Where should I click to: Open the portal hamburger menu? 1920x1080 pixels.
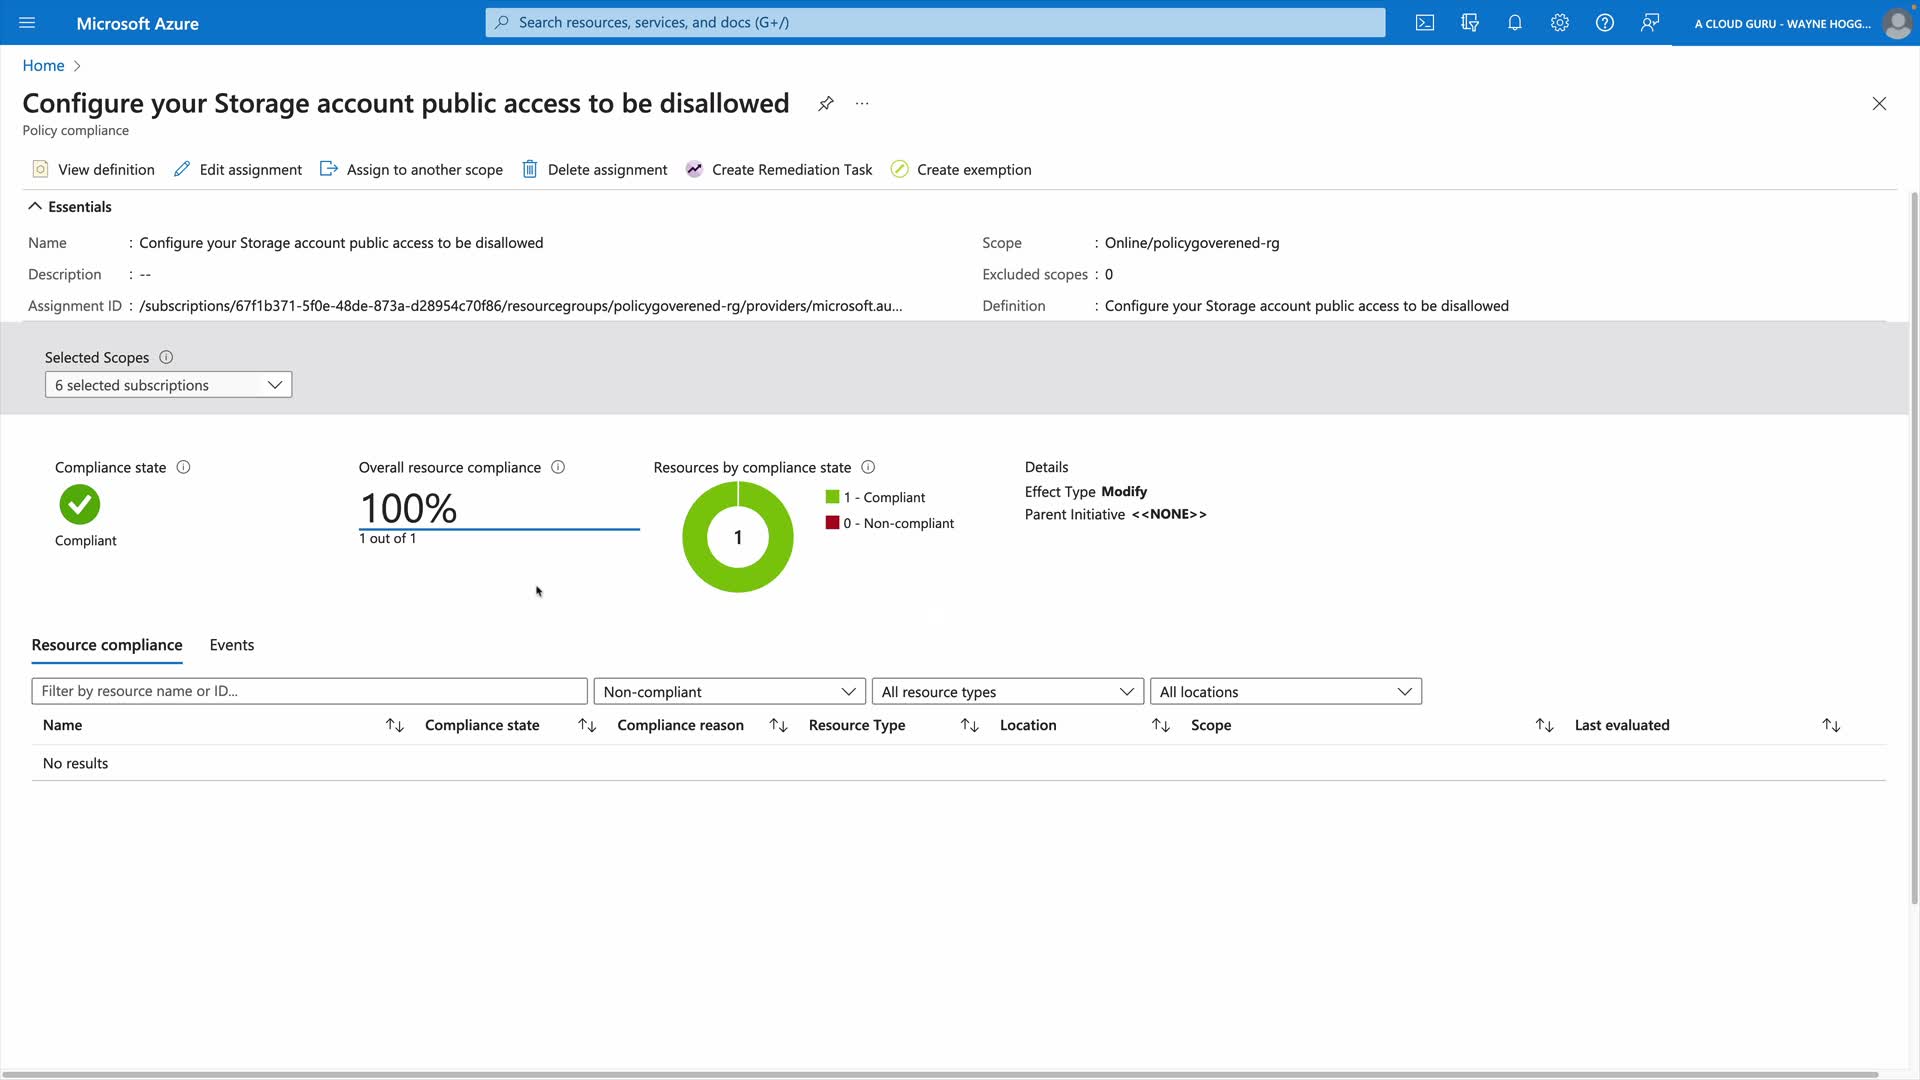[x=27, y=23]
